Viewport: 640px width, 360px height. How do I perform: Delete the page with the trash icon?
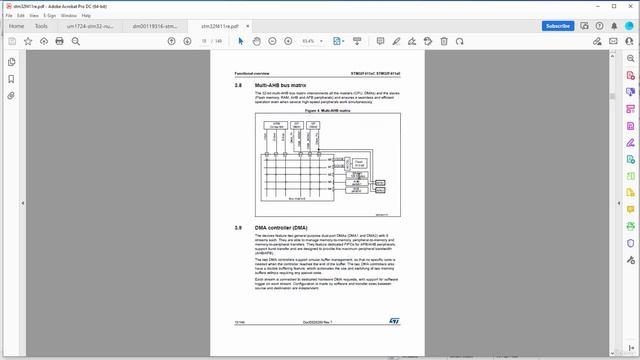(x=444, y=41)
